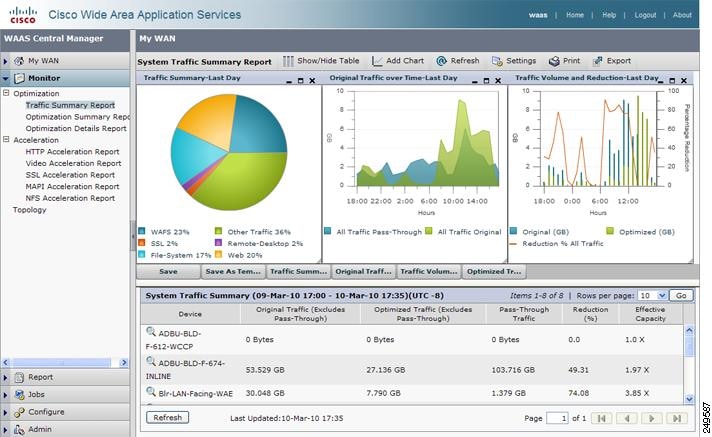Click the Logout link

(645, 15)
